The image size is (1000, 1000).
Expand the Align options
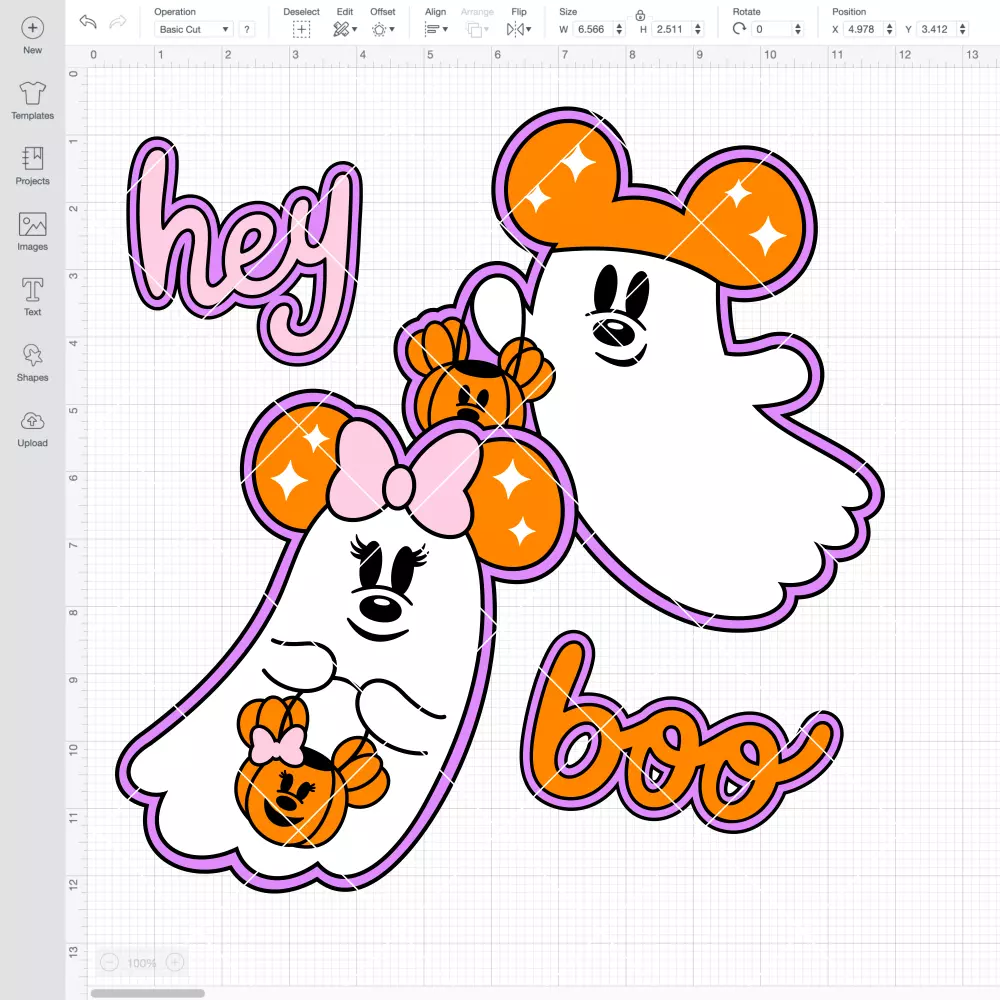(436, 29)
